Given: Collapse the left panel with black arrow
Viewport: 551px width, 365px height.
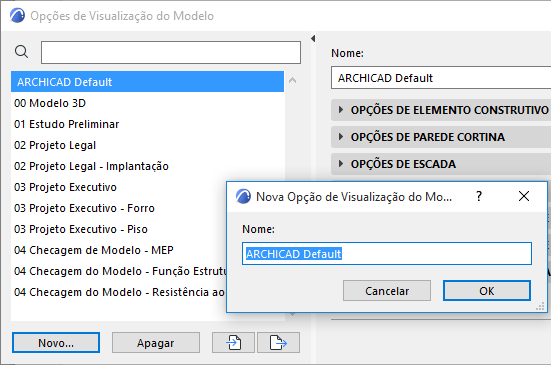Looking at the screenshot, I should (x=313, y=39).
